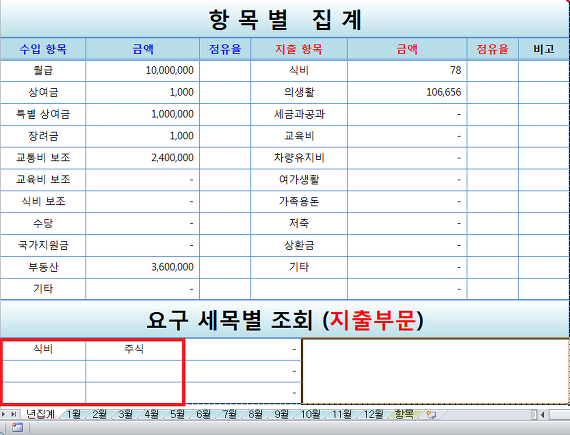The image size is (570, 435).
Task: Select the 세금과공과 cell
Action: click(x=299, y=114)
